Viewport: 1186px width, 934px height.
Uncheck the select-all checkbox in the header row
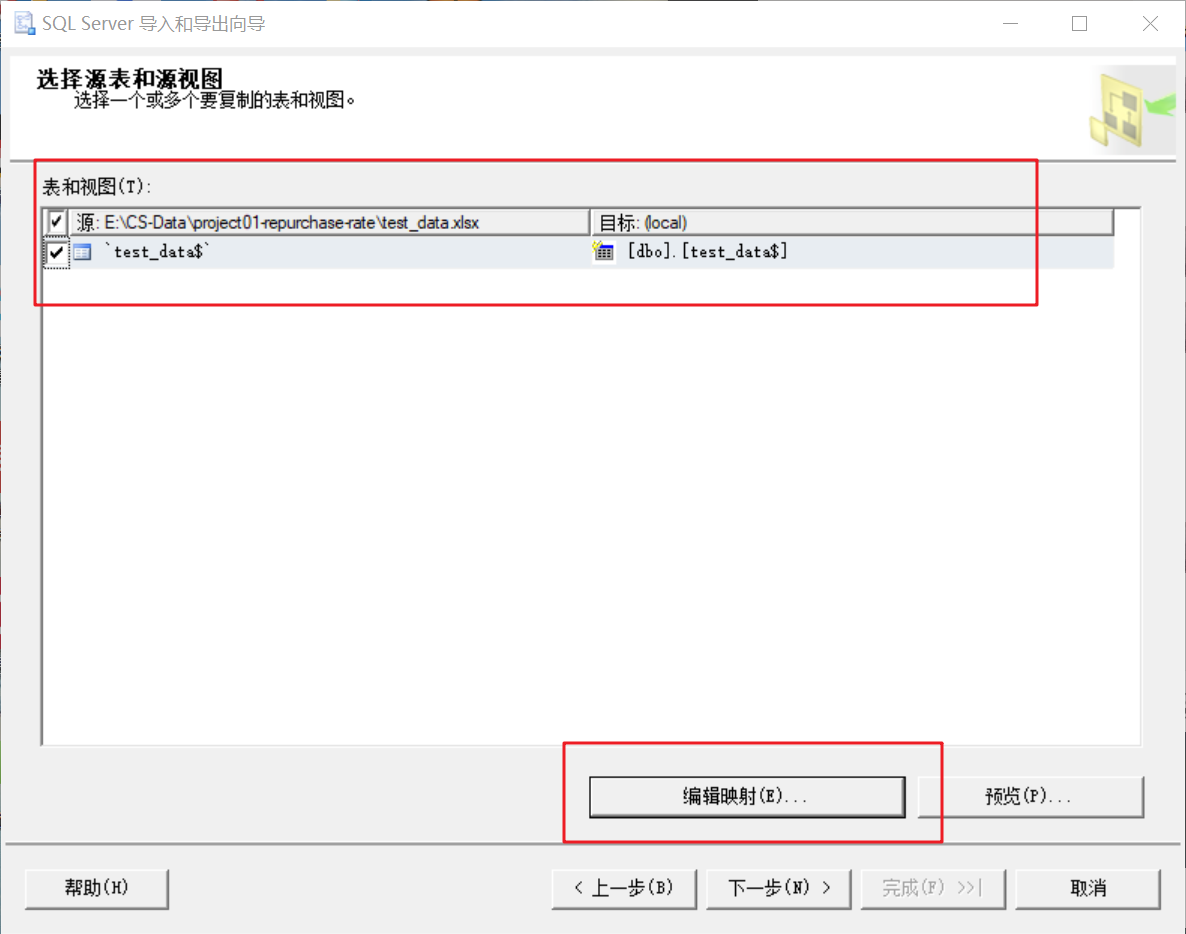tap(56, 221)
